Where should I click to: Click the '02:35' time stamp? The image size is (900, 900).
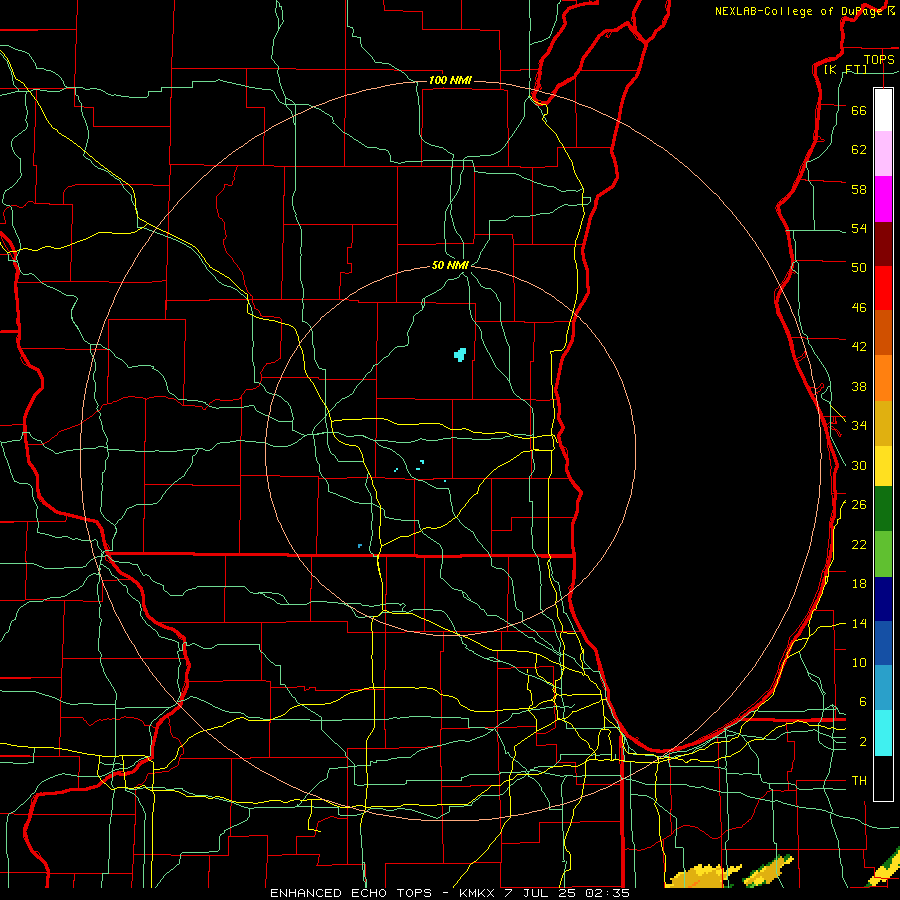coord(607,893)
